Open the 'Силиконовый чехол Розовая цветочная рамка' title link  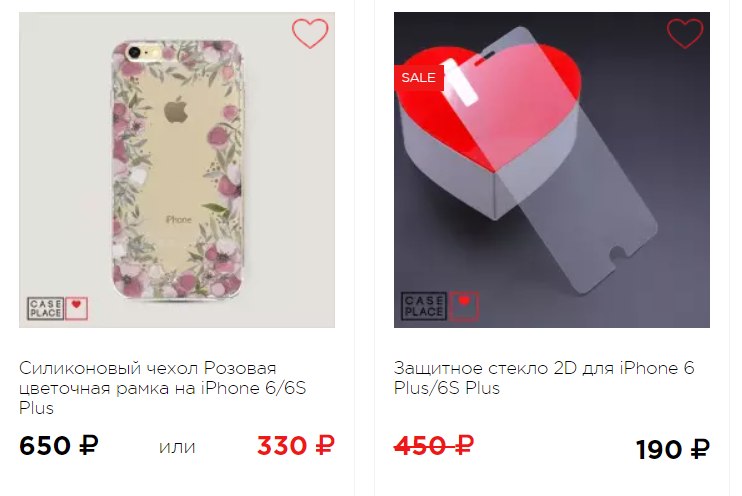[163, 388]
